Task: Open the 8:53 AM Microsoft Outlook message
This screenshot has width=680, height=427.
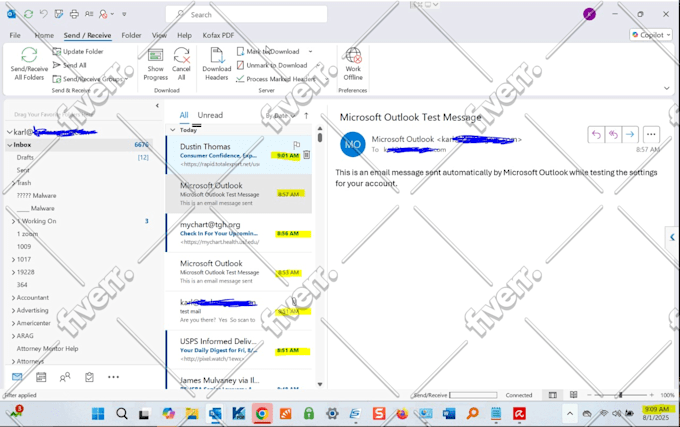Action: coord(239,272)
